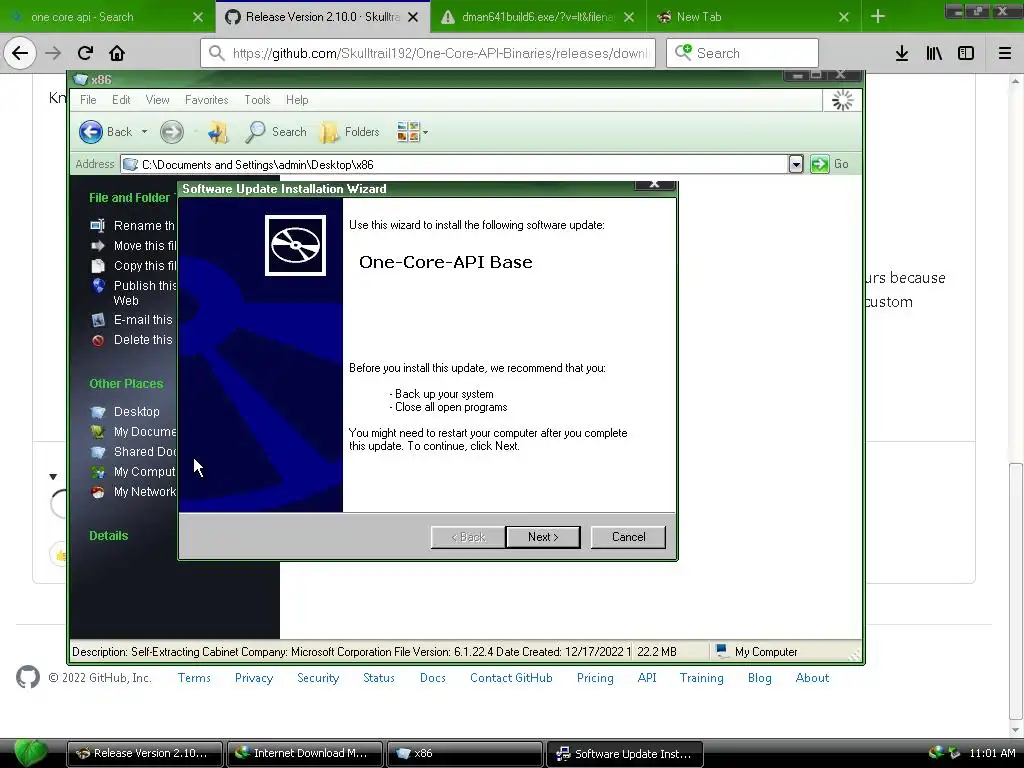1024x768 pixels.
Task: Collapse the File and Folder Tasks header
Action: (129, 198)
